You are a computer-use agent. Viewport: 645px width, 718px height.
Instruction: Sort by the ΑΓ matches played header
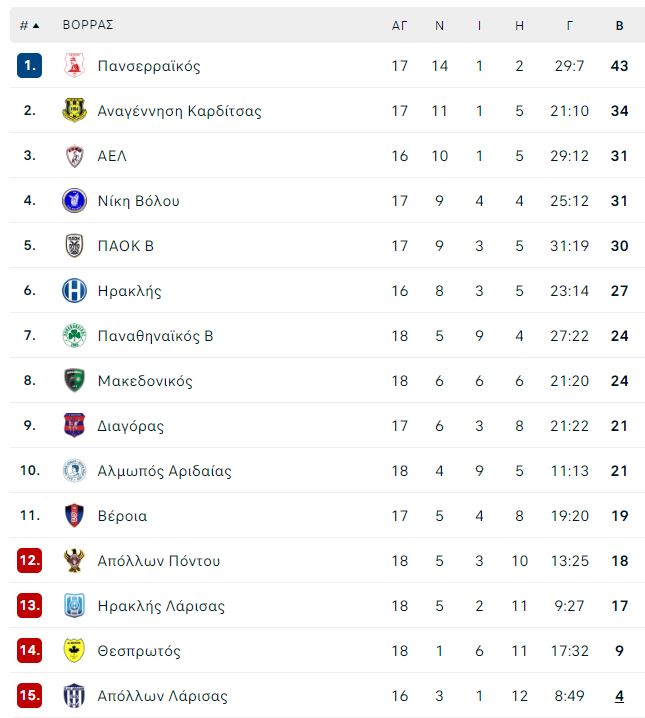399,26
